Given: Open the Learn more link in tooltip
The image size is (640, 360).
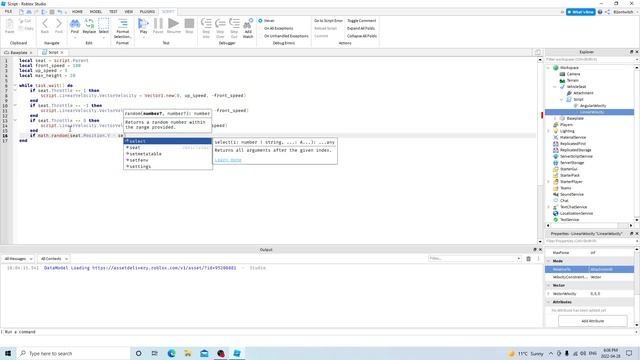Looking at the screenshot, I should click(x=228, y=160).
